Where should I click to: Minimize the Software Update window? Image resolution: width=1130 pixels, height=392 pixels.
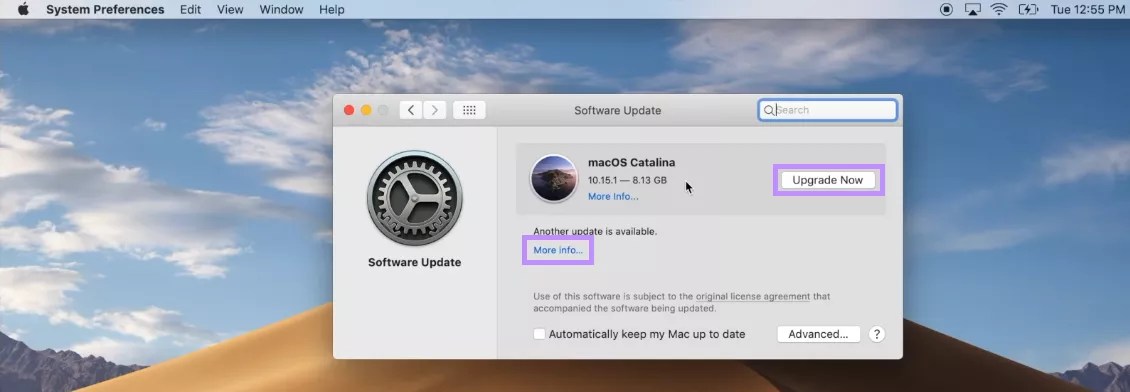tap(366, 110)
